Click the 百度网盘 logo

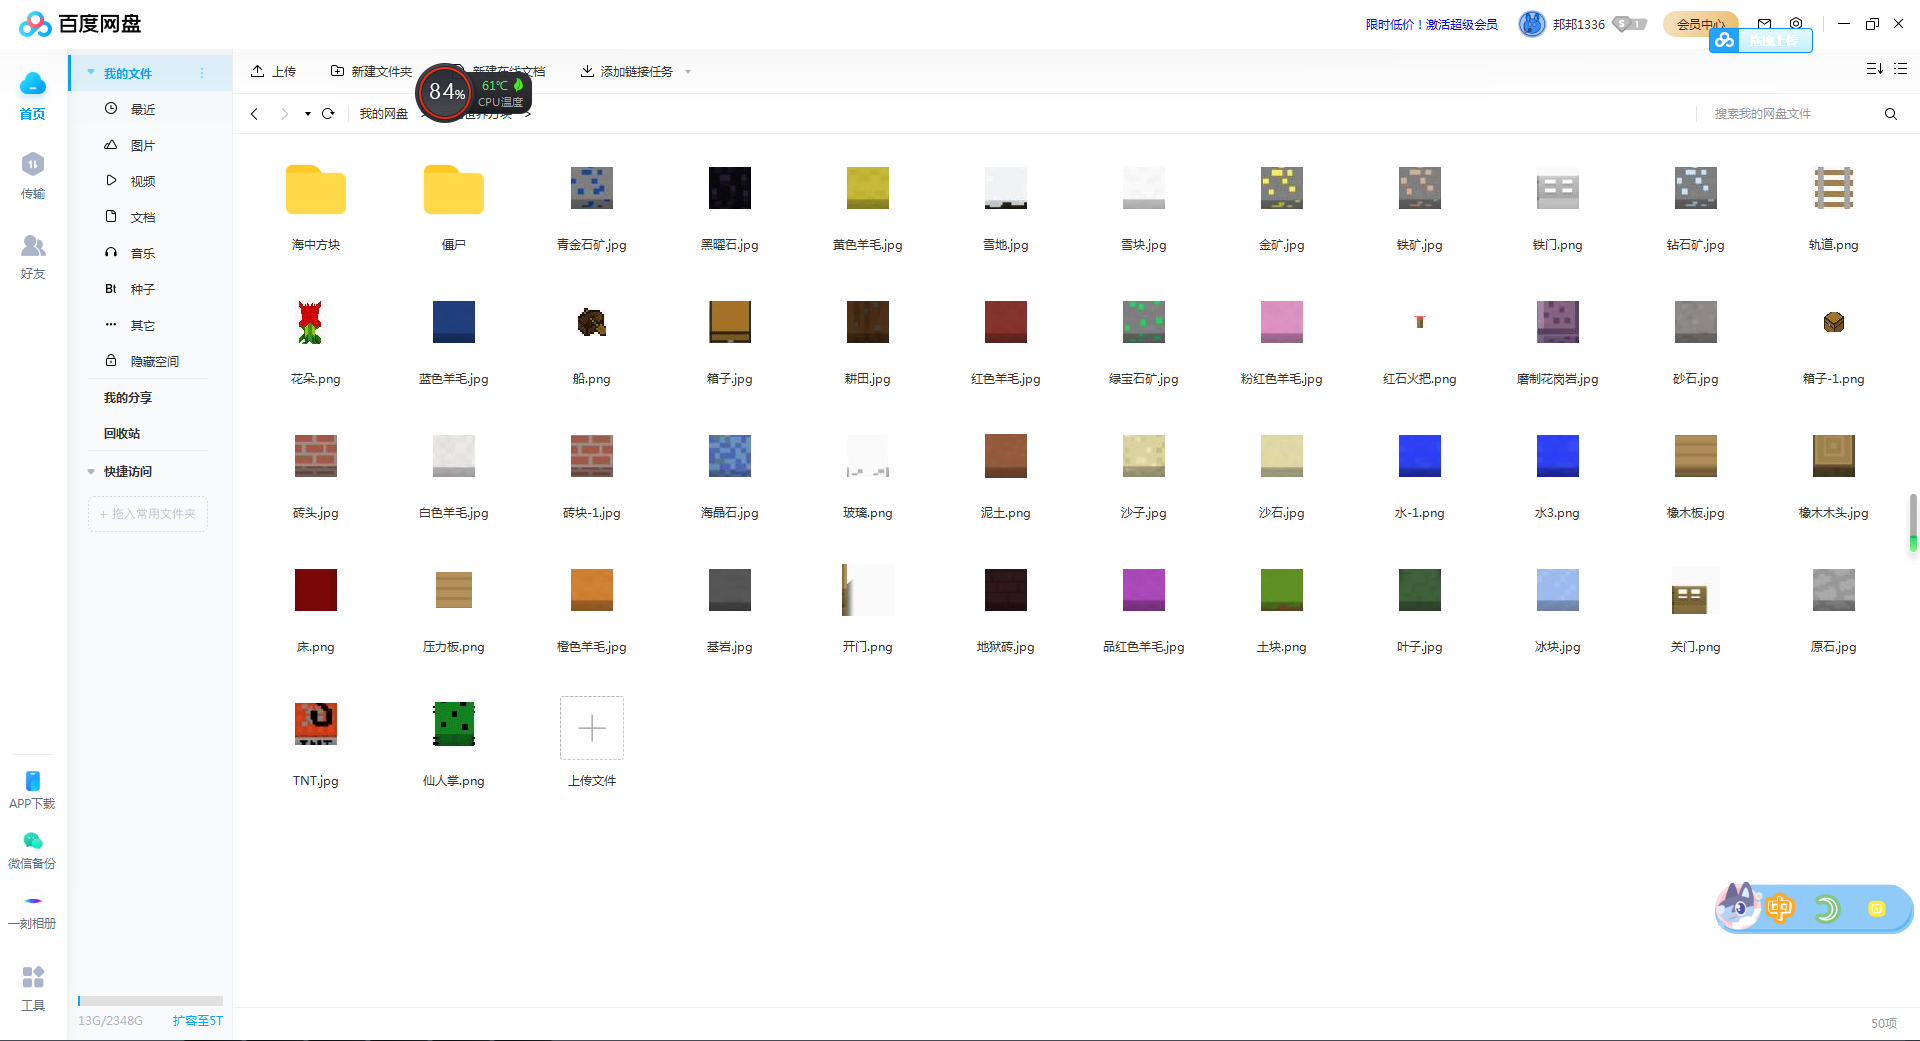click(x=81, y=24)
